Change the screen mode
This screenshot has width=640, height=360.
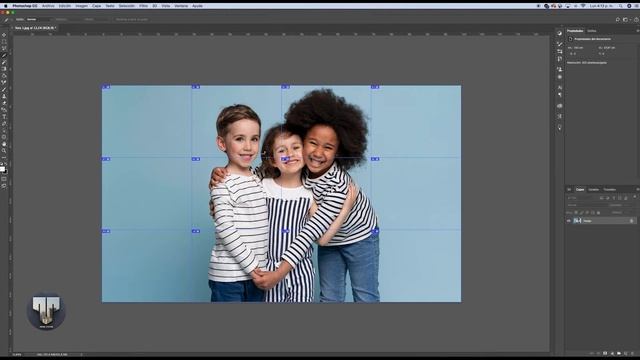tap(4, 186)
